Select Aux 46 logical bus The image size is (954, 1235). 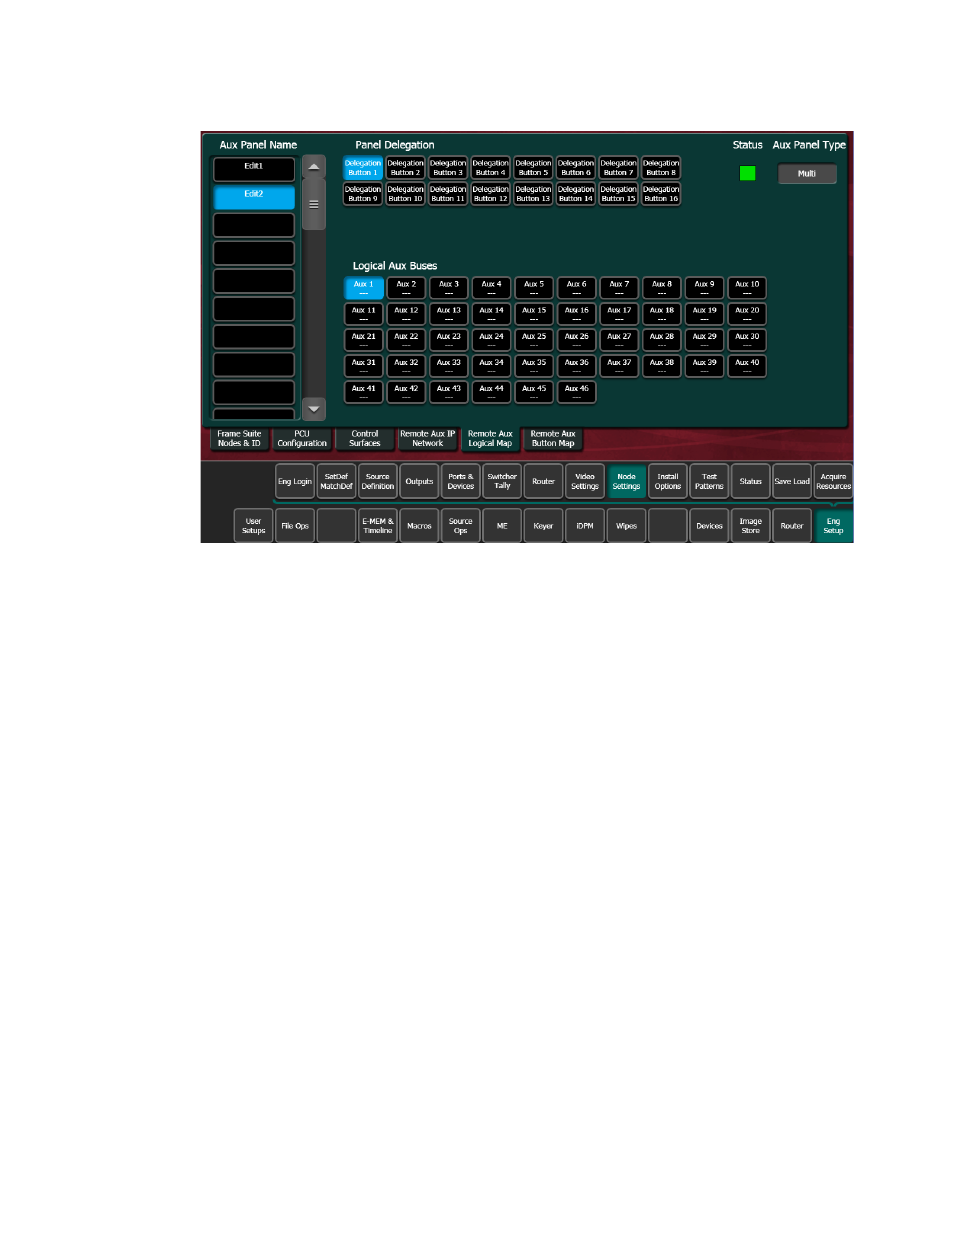576,392
